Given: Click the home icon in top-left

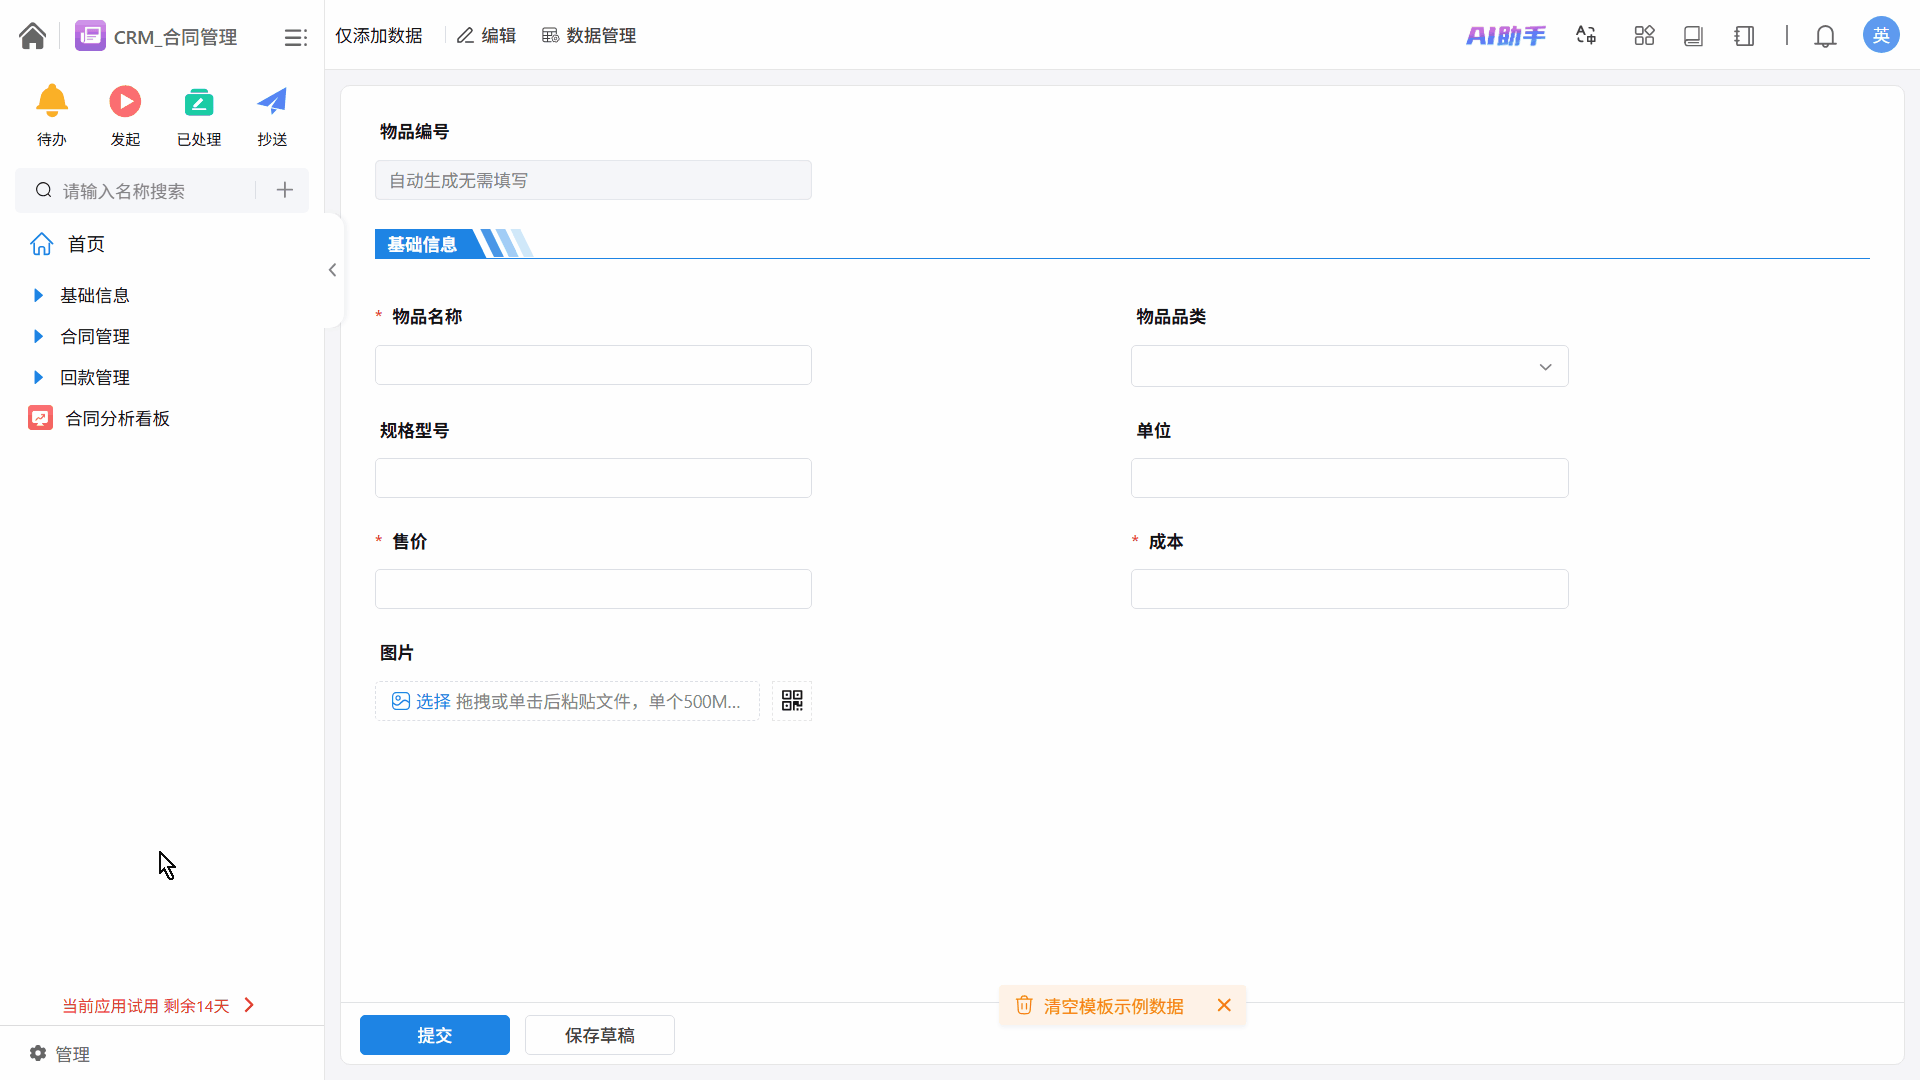Looking at the screenshot, I should coord(32,36).
